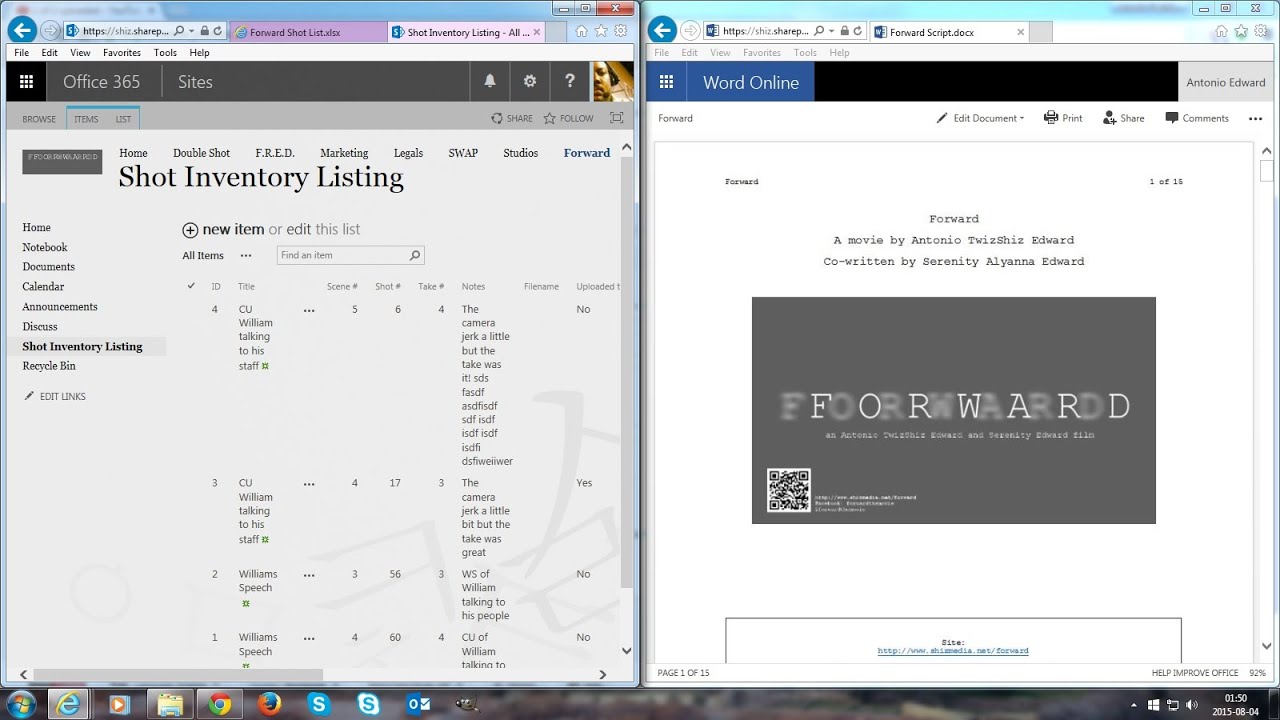
Task: Open views ellipsis next to All Items
Action: pyautogui.click(x=246, y=255)
